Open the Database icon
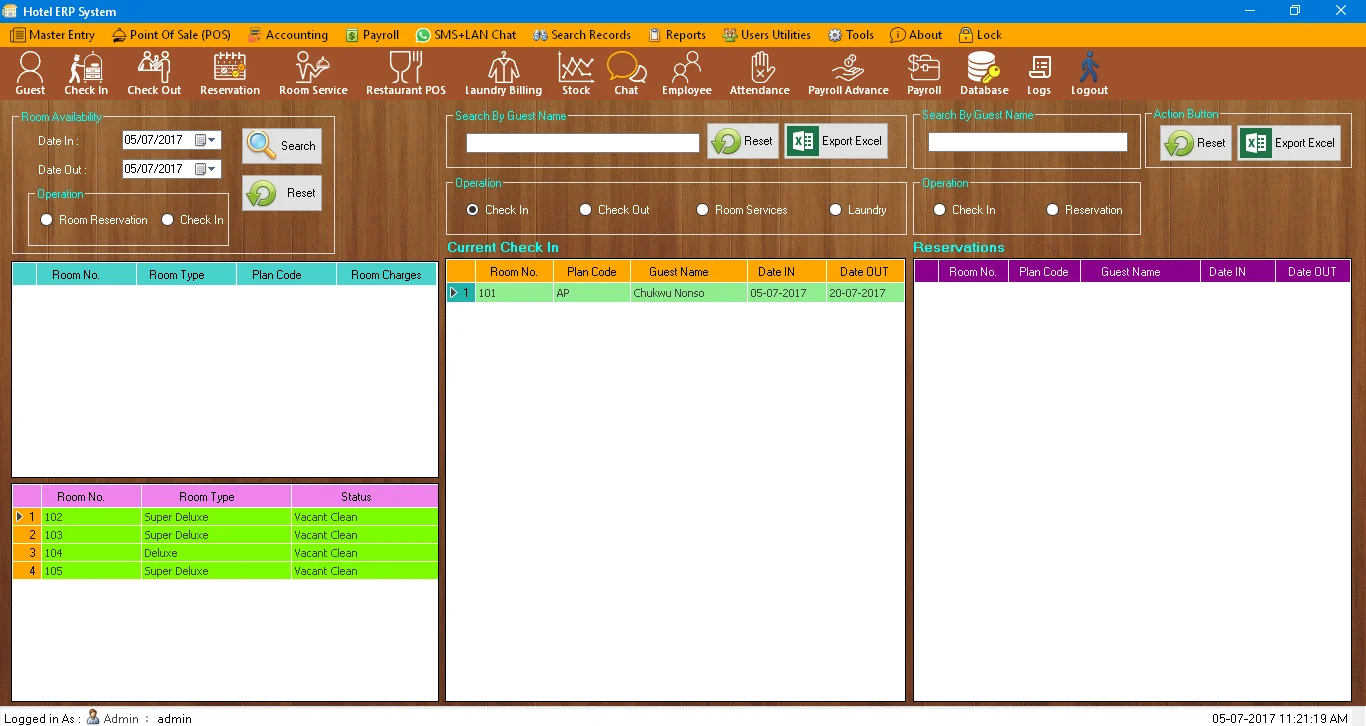1366x726 pixels. pos(984,74)
